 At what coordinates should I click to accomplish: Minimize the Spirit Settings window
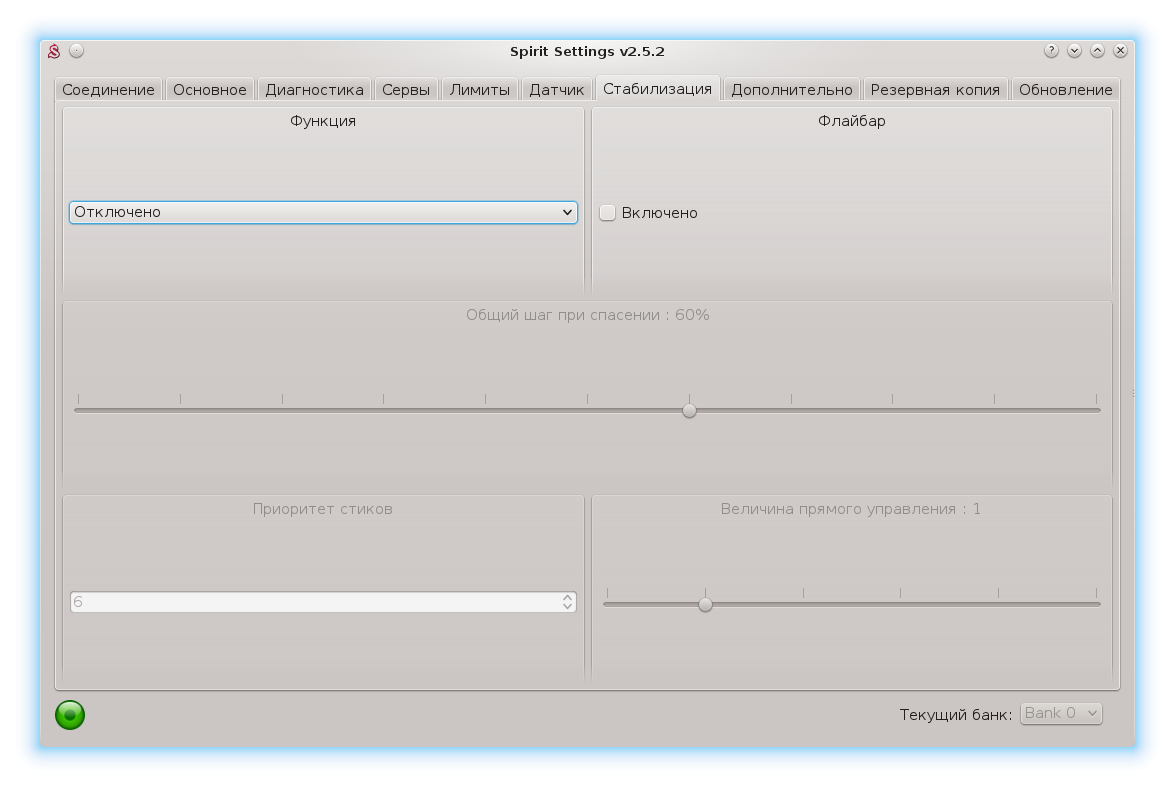pyautogui.click(x=1074, y=51)
